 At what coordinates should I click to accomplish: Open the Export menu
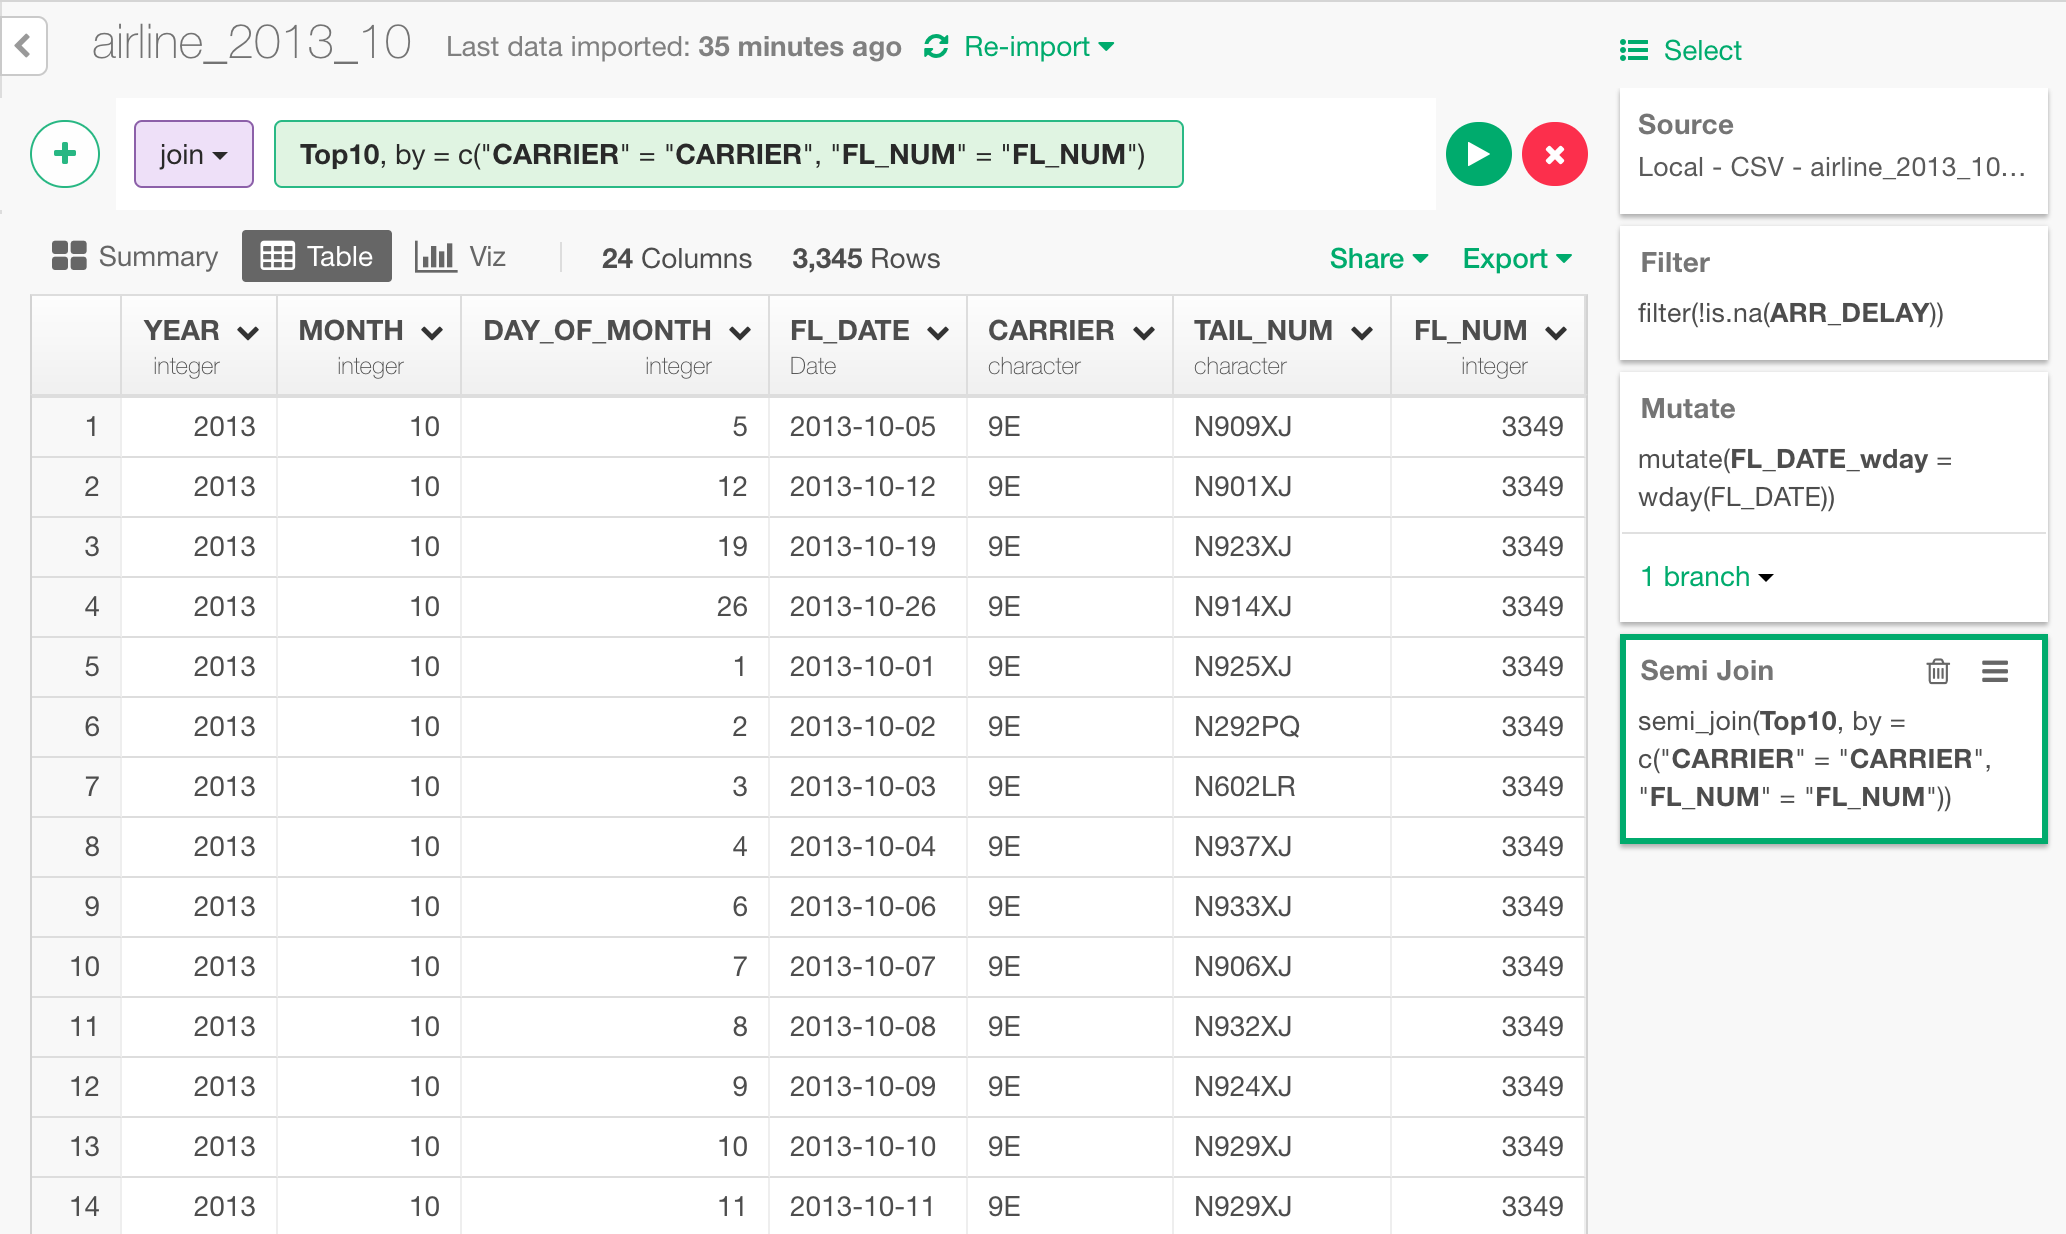click(1516, 259)
